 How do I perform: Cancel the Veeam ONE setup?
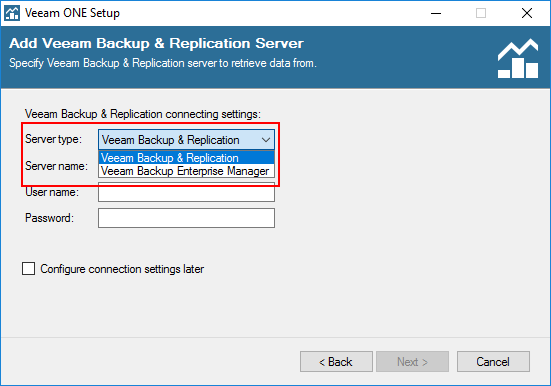[493, 361]
